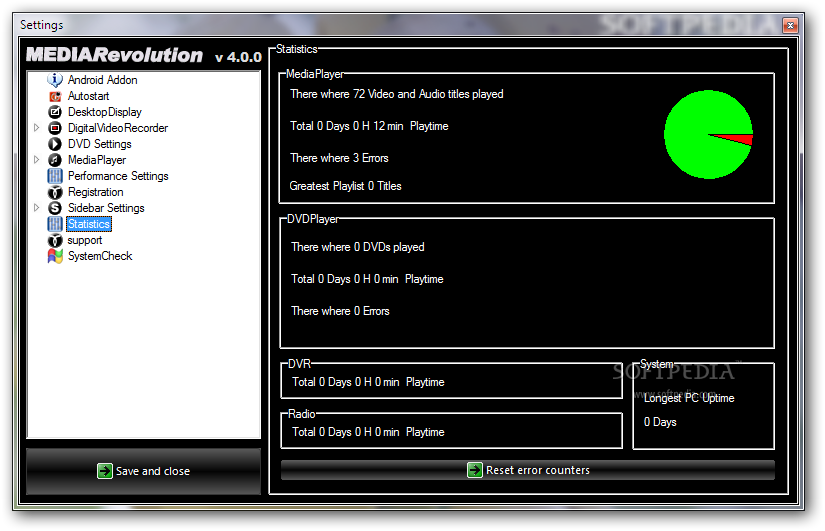Click the Performance Settings icon
The height and width of the screenshot is (531, 825).
55,176
